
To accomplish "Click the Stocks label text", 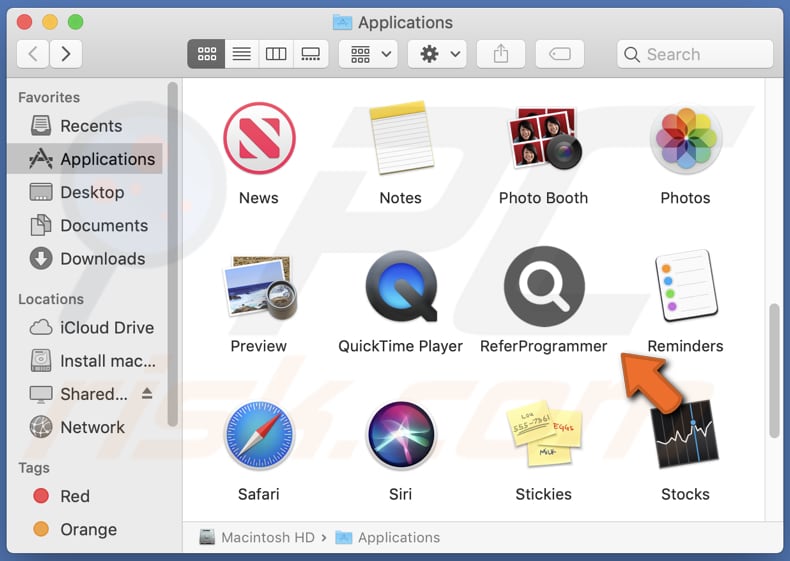I will 685,494.
